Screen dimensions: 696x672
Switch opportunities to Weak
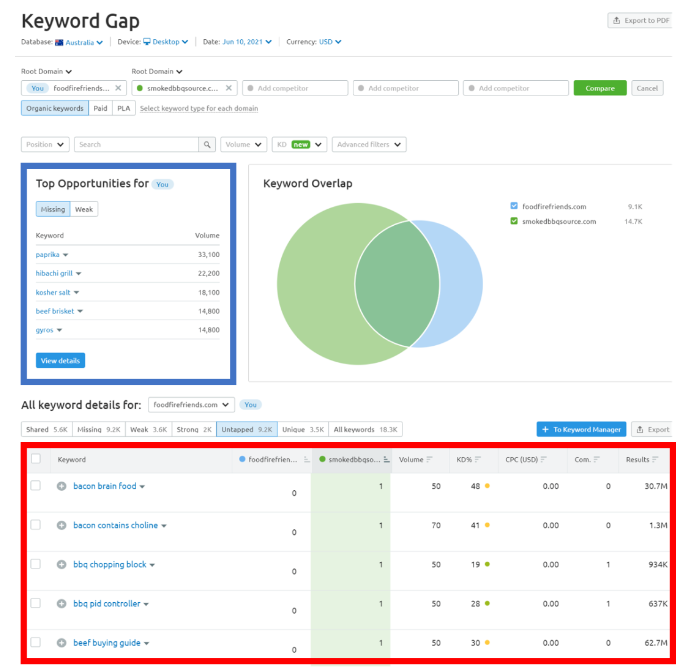coord(84,209)
